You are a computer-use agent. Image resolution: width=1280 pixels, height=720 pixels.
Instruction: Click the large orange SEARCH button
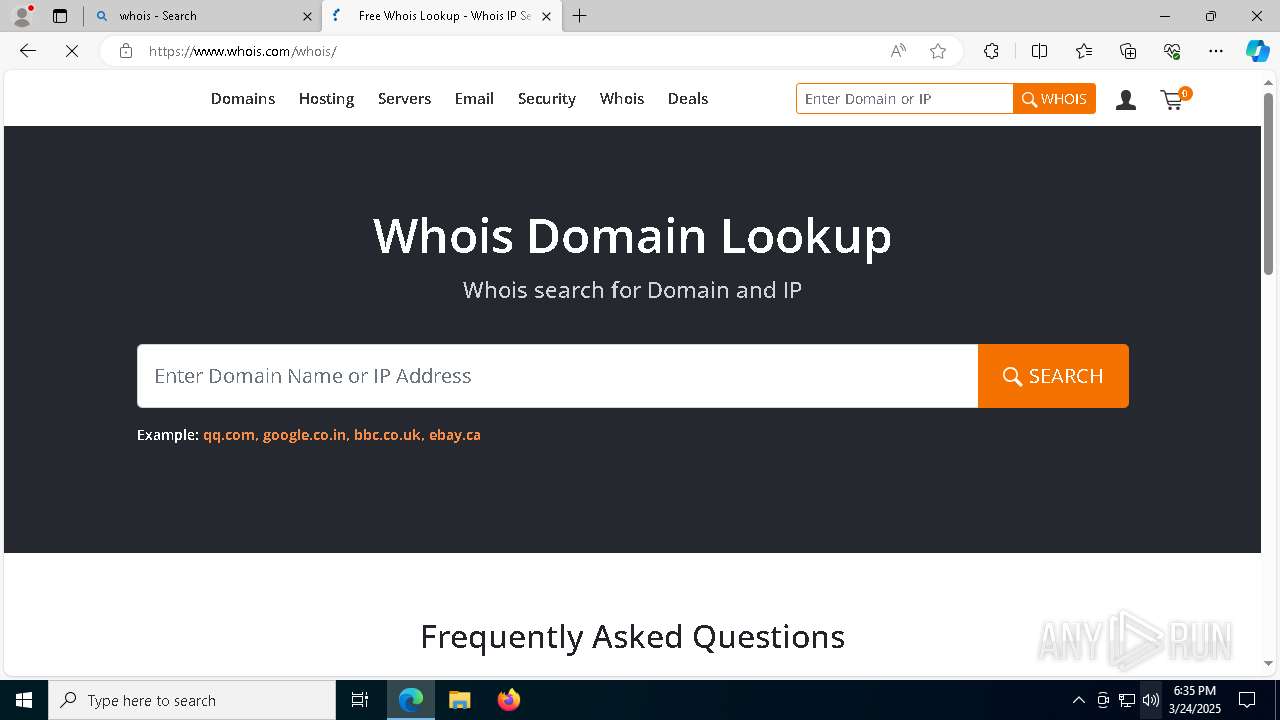tap(1053, 376)
